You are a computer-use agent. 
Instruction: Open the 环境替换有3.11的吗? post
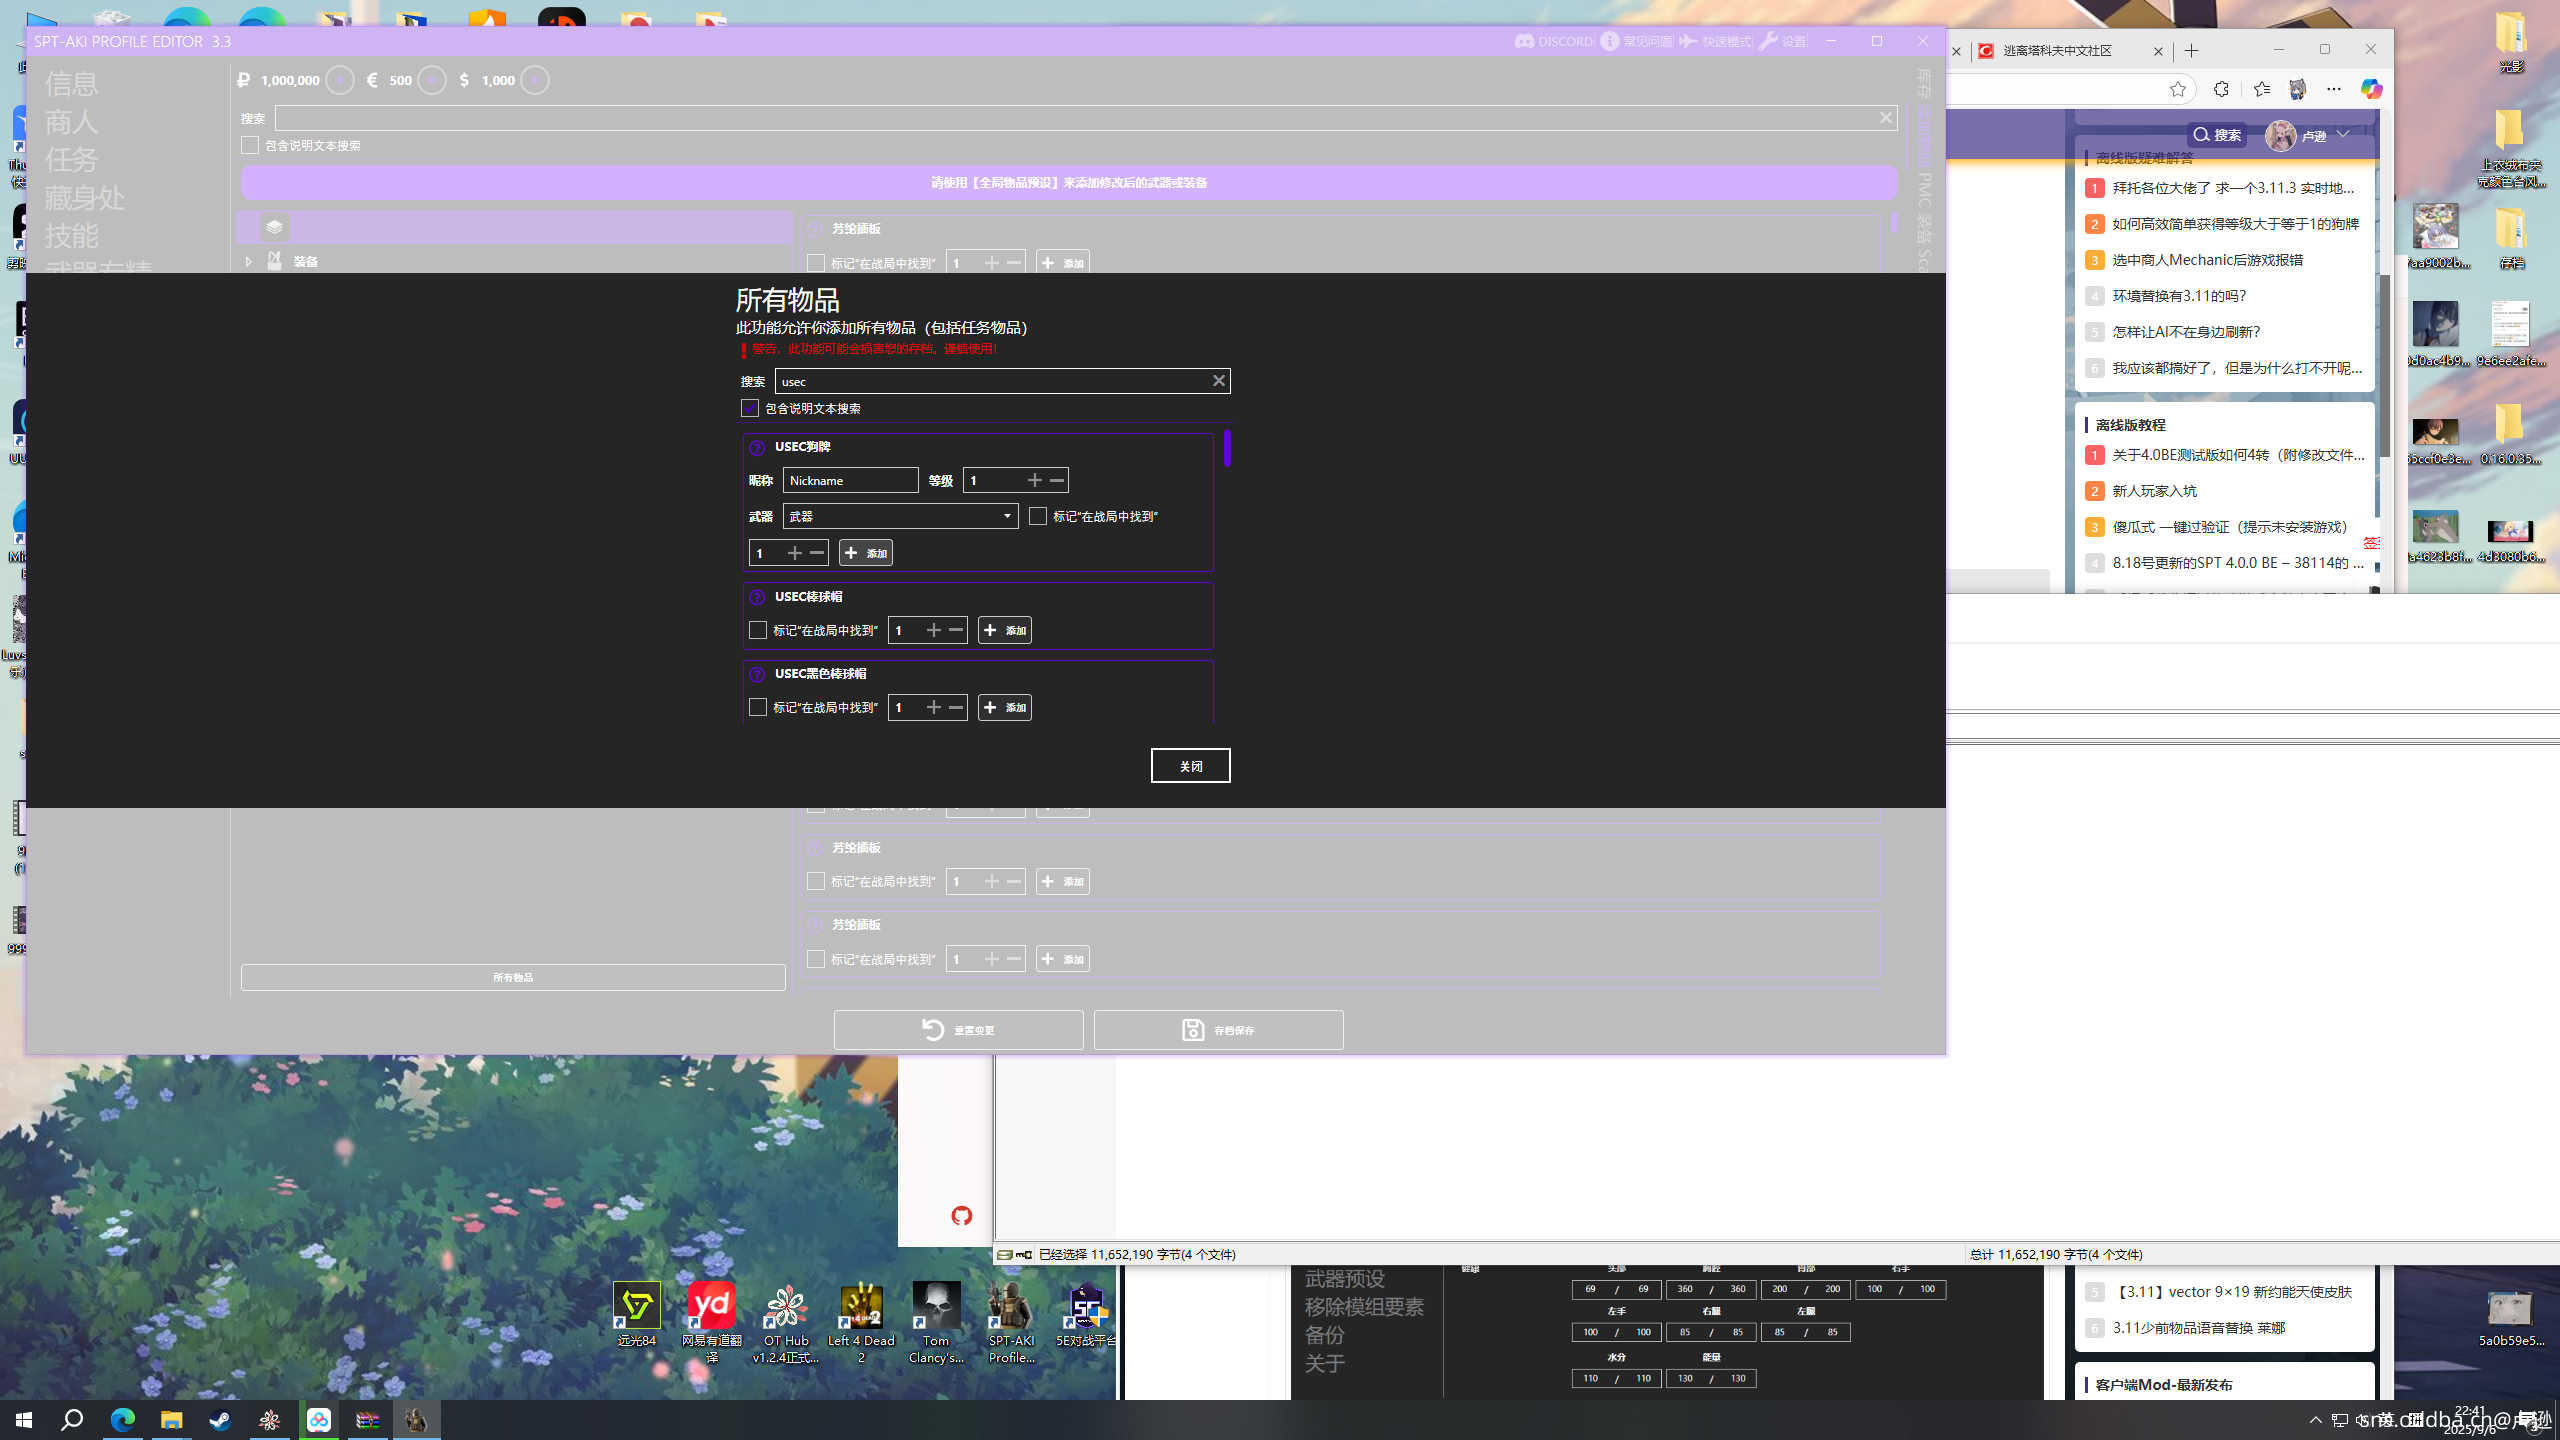[x=2179, y=296]
